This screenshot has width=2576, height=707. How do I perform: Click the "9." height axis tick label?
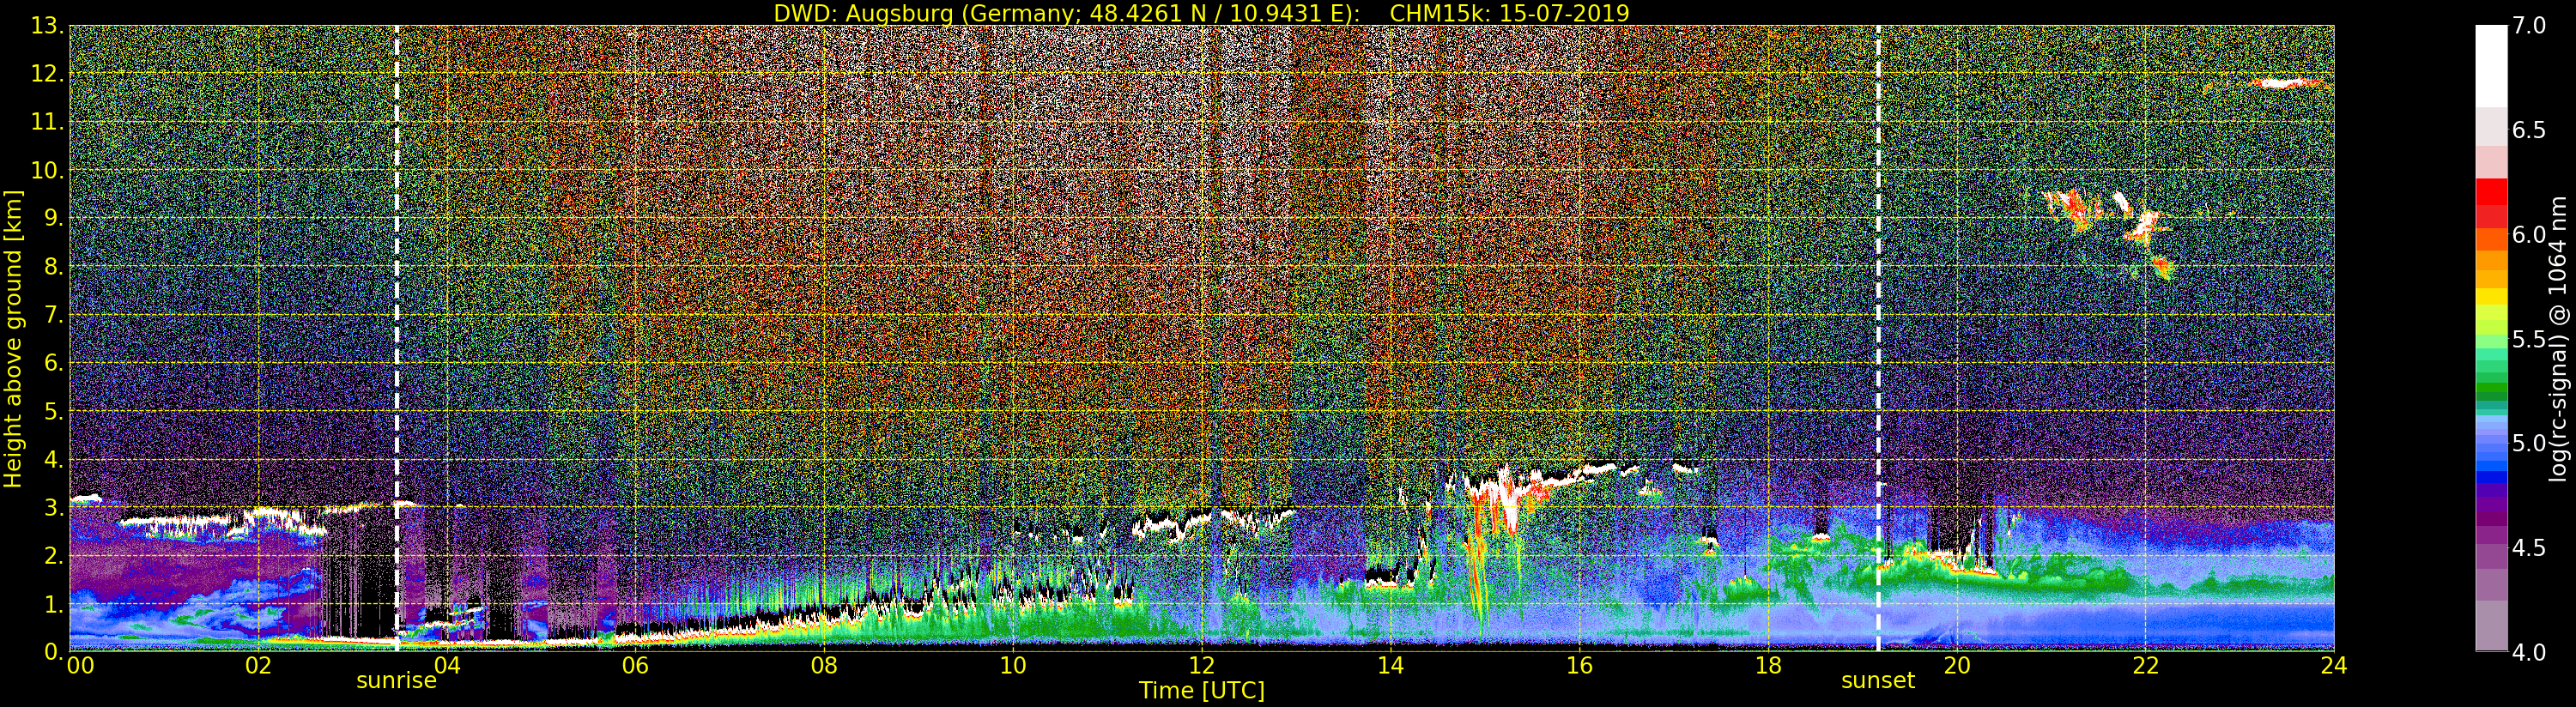coord(52,218)
